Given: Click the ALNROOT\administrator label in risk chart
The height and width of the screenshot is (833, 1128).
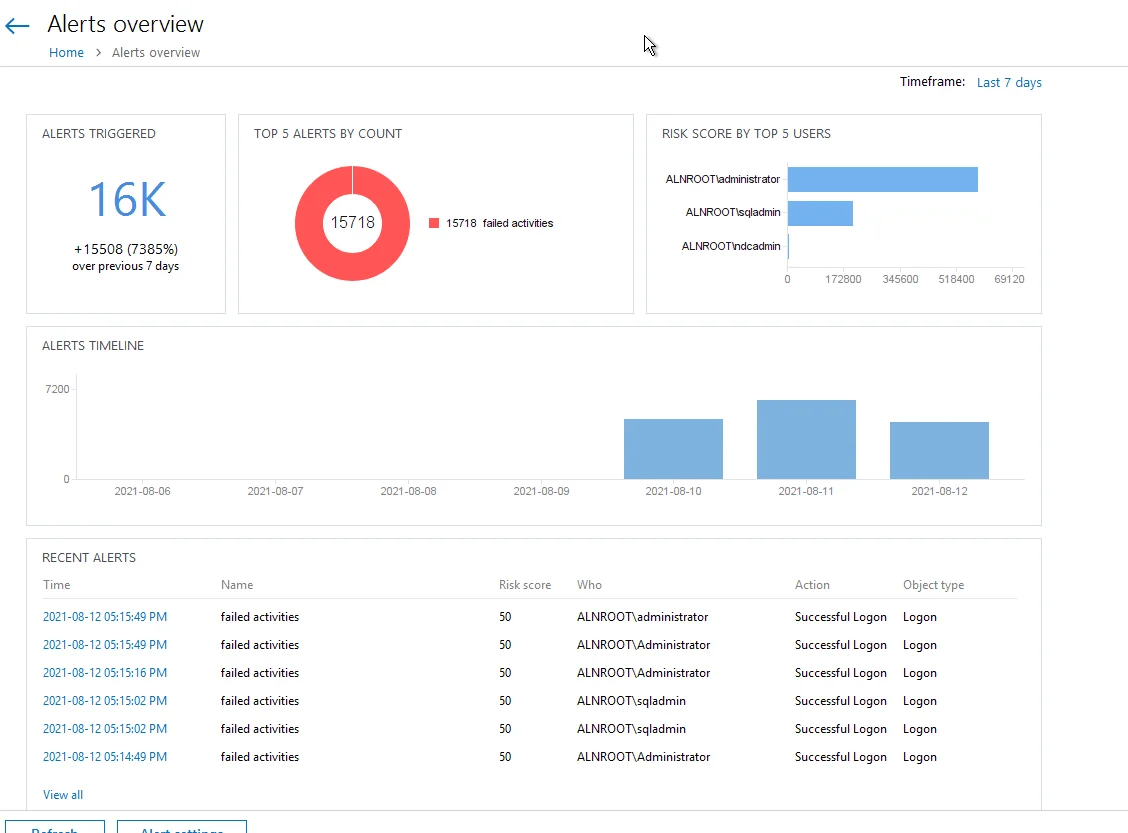Looking at the screenshot, I should [722, 179].
